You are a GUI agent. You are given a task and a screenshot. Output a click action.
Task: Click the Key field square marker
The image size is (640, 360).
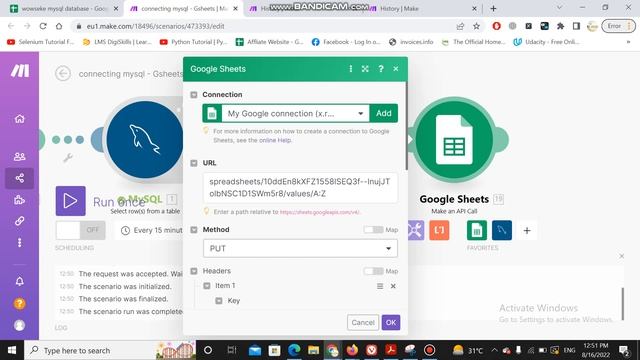click(219, 301)
